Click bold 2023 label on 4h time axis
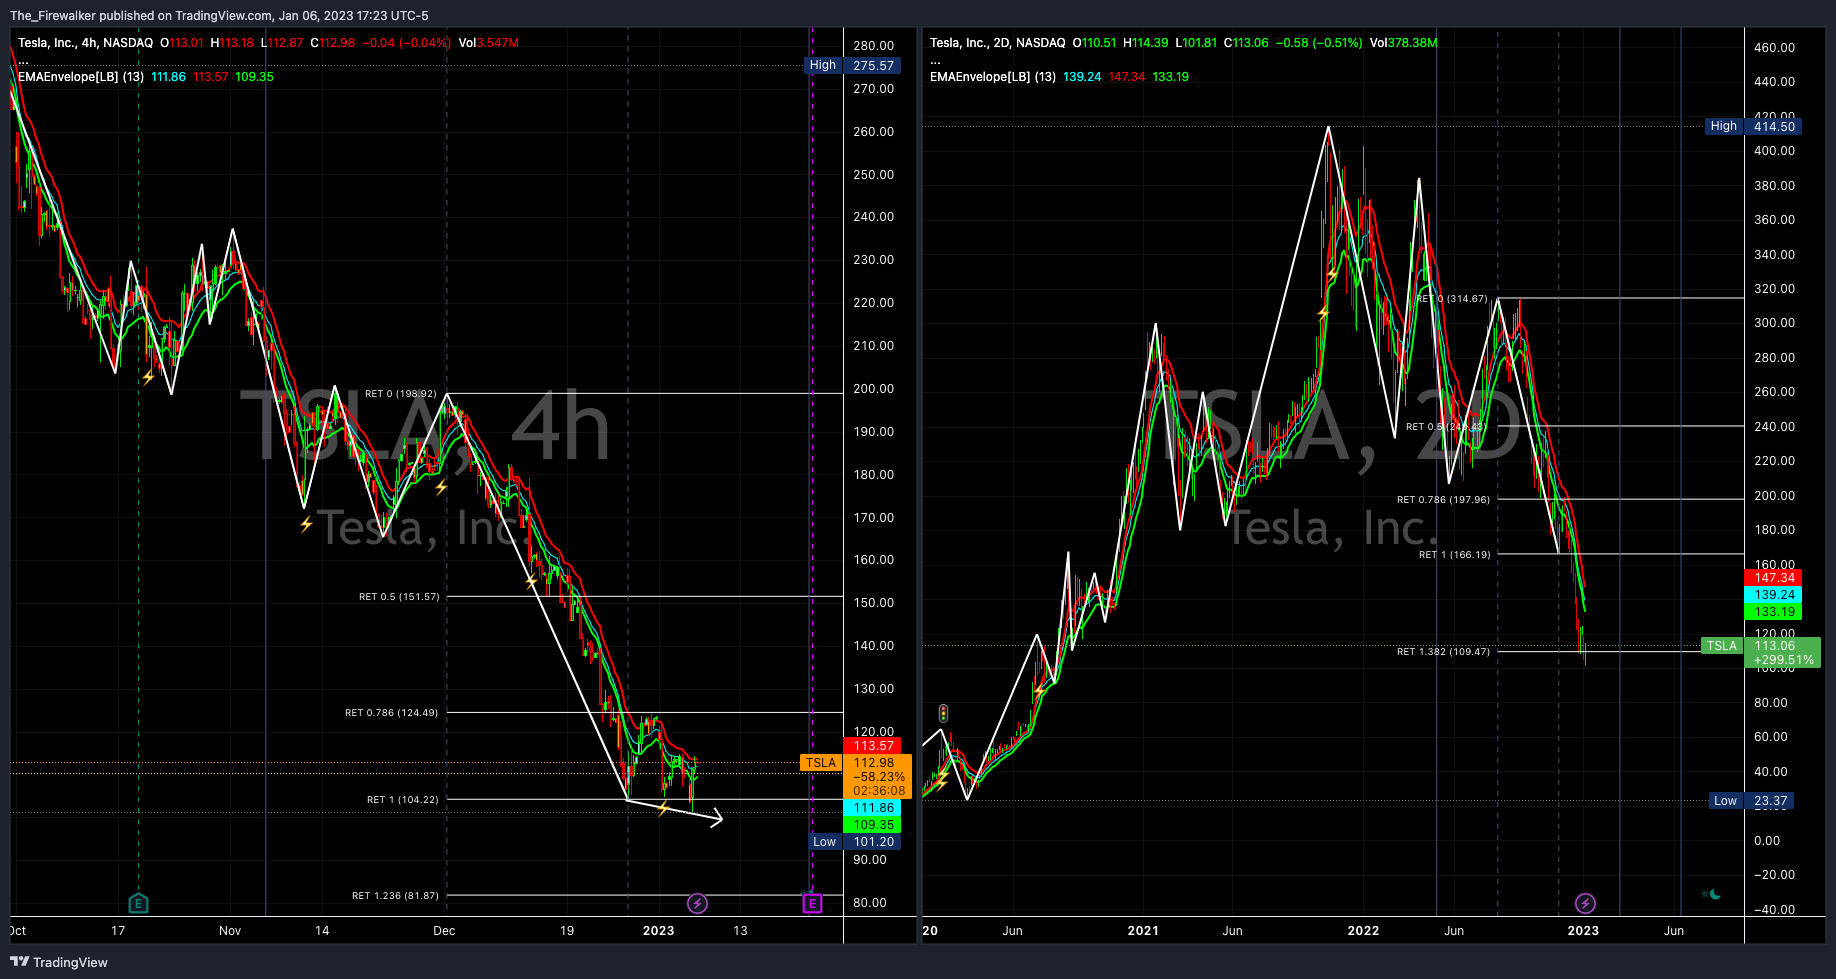The height and width of the screenshot is (979, 1836). coord(658,931)
